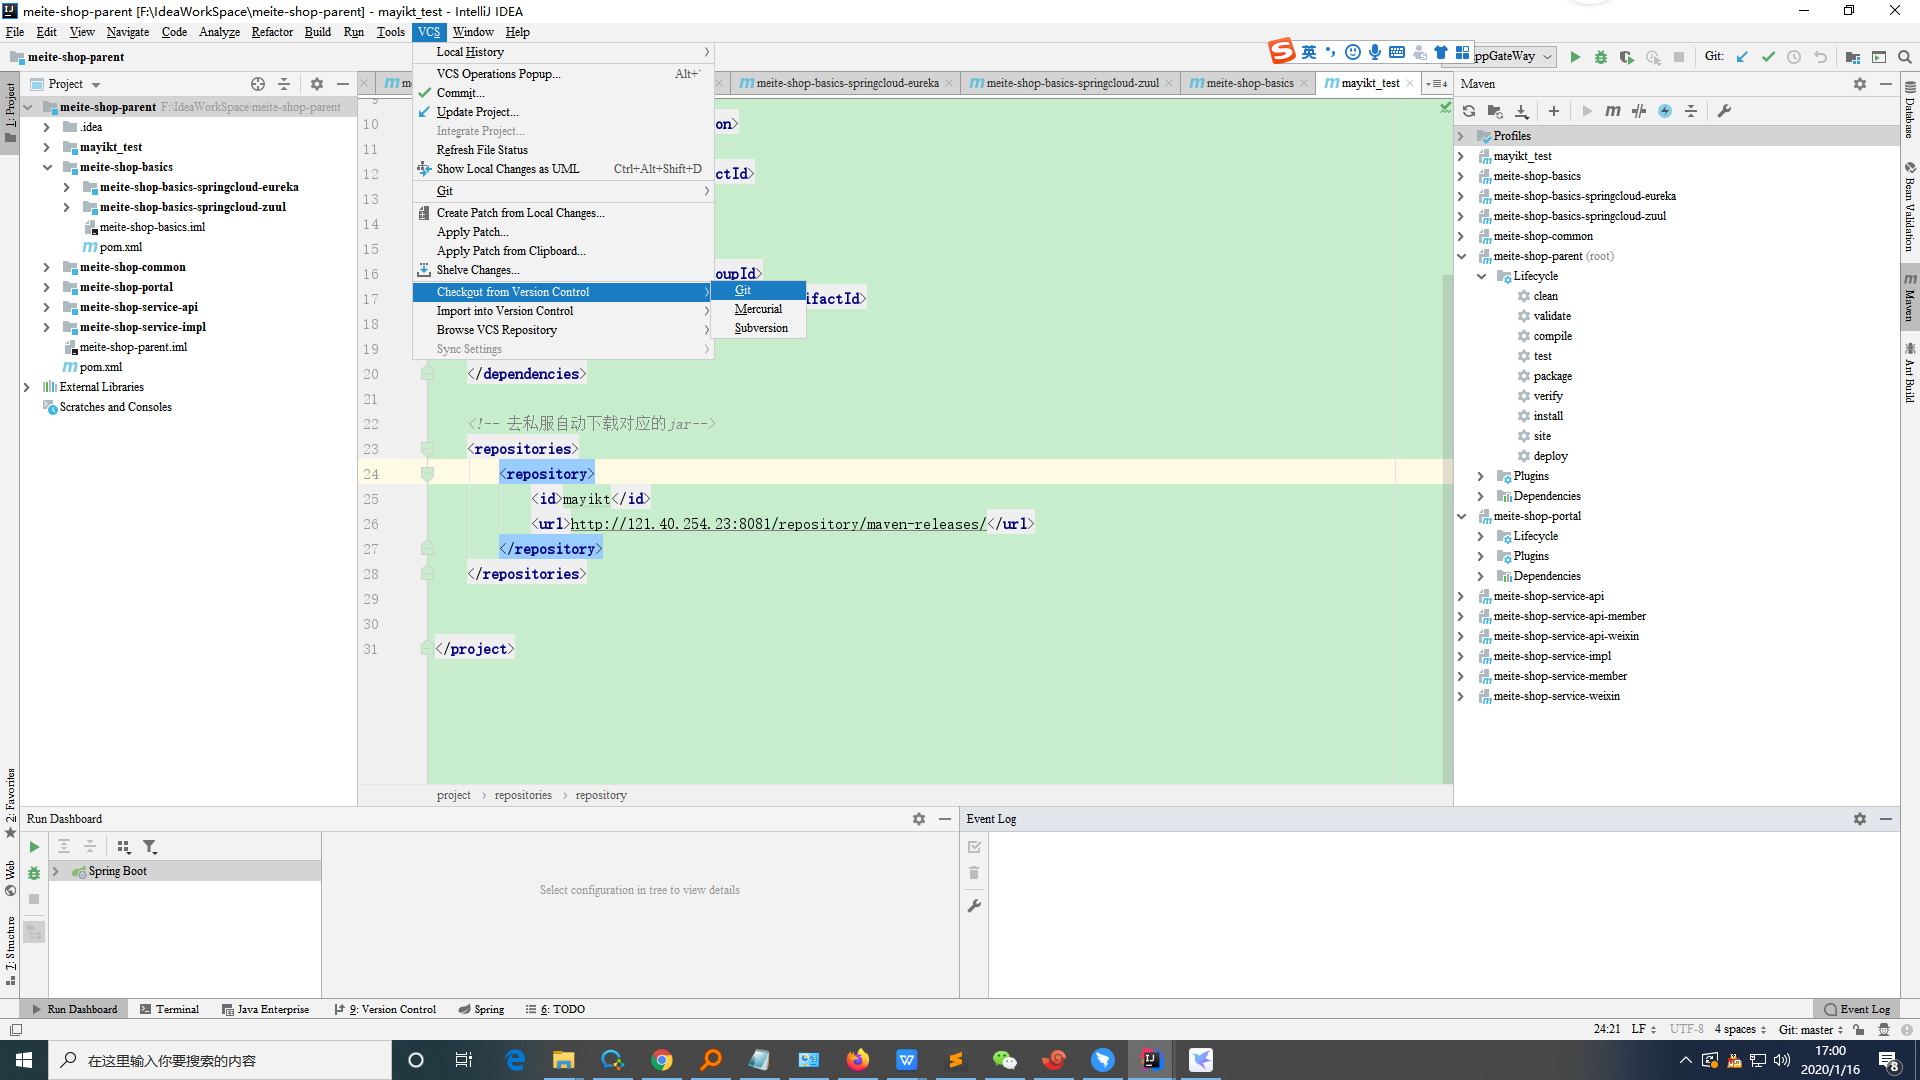Screen dimensions: 1920x1080
Task: Open the Windows Start menu
Action: pyautogui.click(x=24, y=1060)
